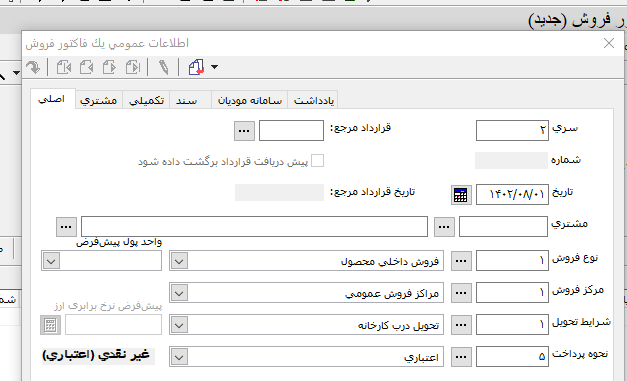
Task: Click the exchange rate input field
Action: 114,325
